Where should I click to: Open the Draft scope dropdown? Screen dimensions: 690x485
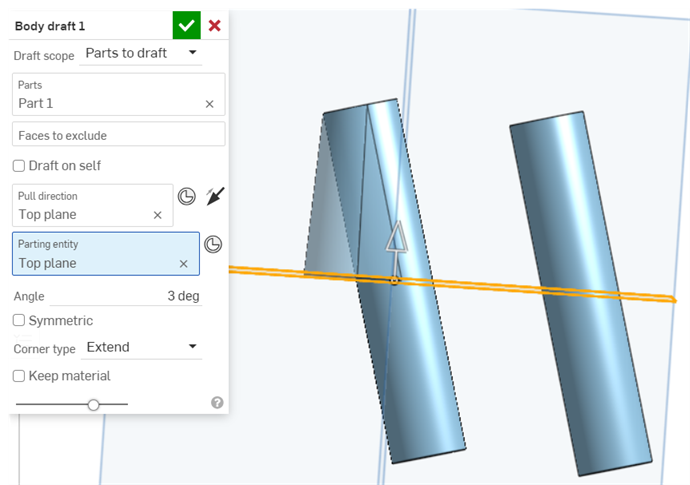point(140,53)
